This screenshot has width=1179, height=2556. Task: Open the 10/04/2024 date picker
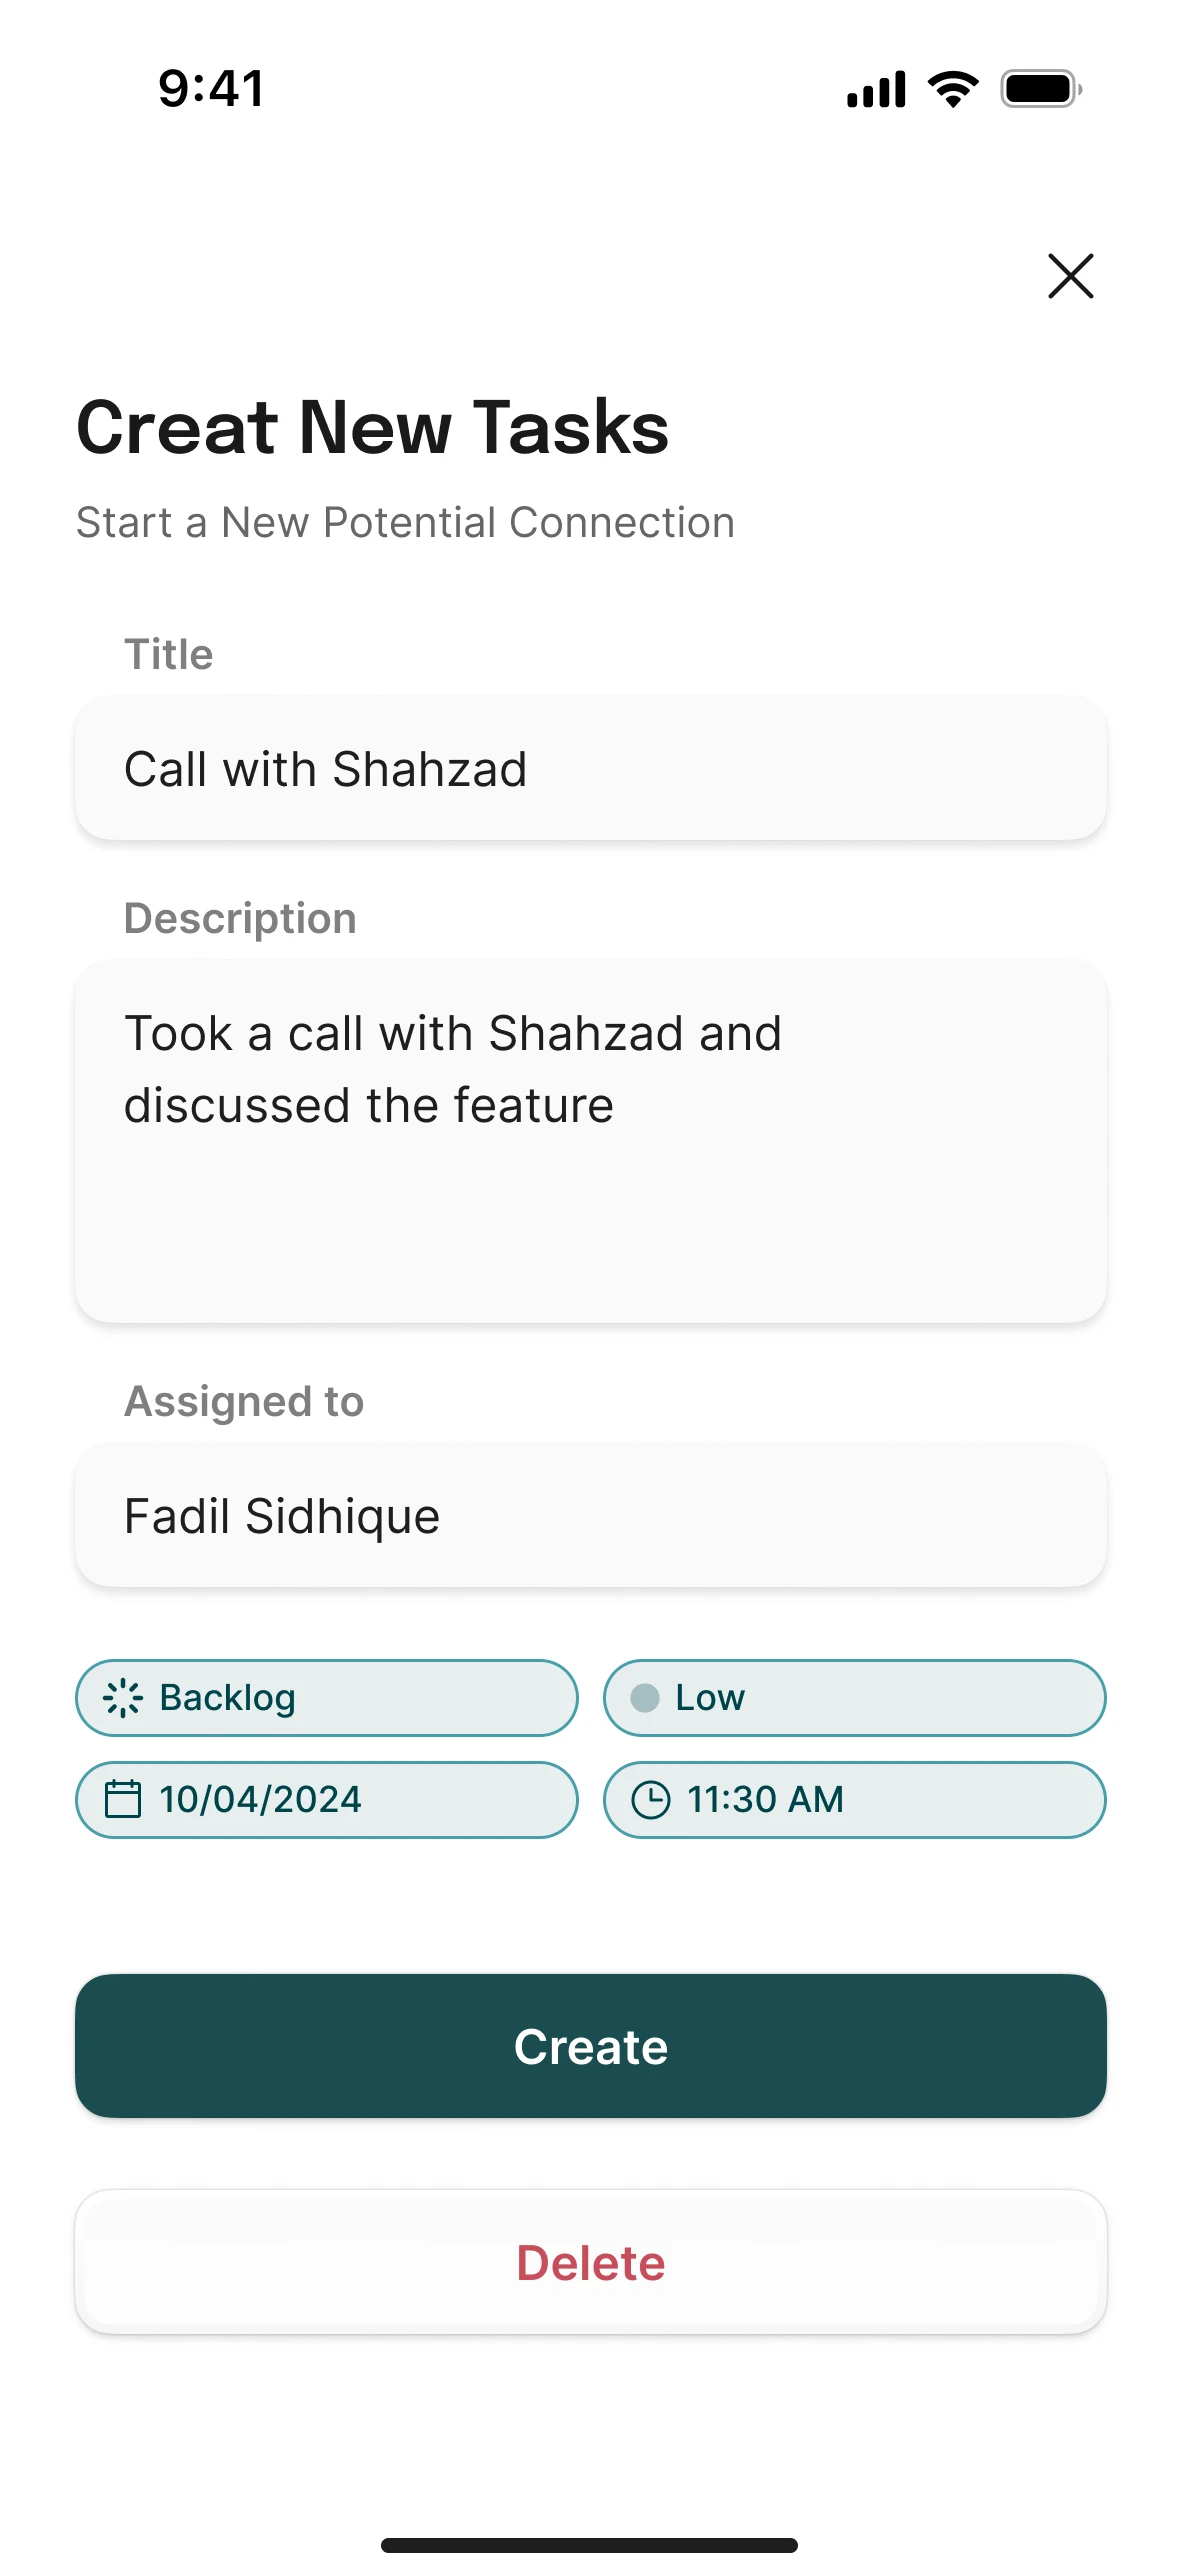click(327, 1800)
